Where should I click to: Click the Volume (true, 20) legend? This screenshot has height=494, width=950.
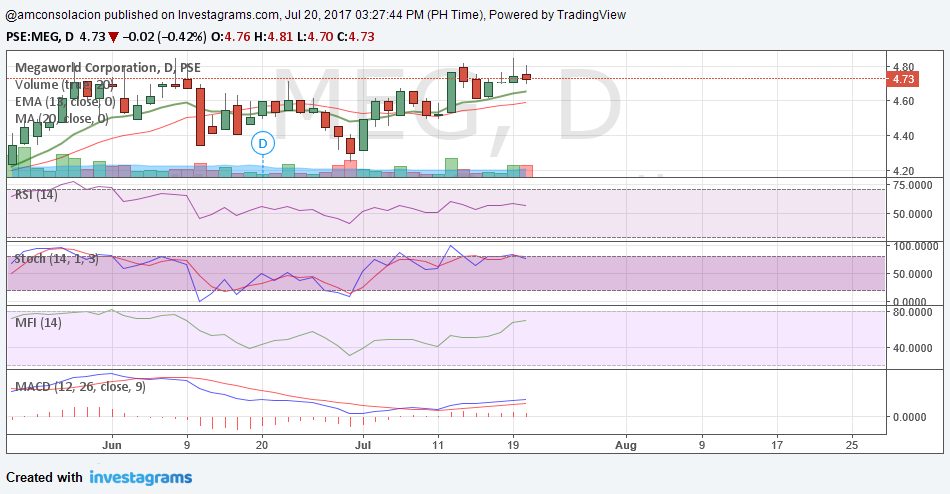point(64,85)
